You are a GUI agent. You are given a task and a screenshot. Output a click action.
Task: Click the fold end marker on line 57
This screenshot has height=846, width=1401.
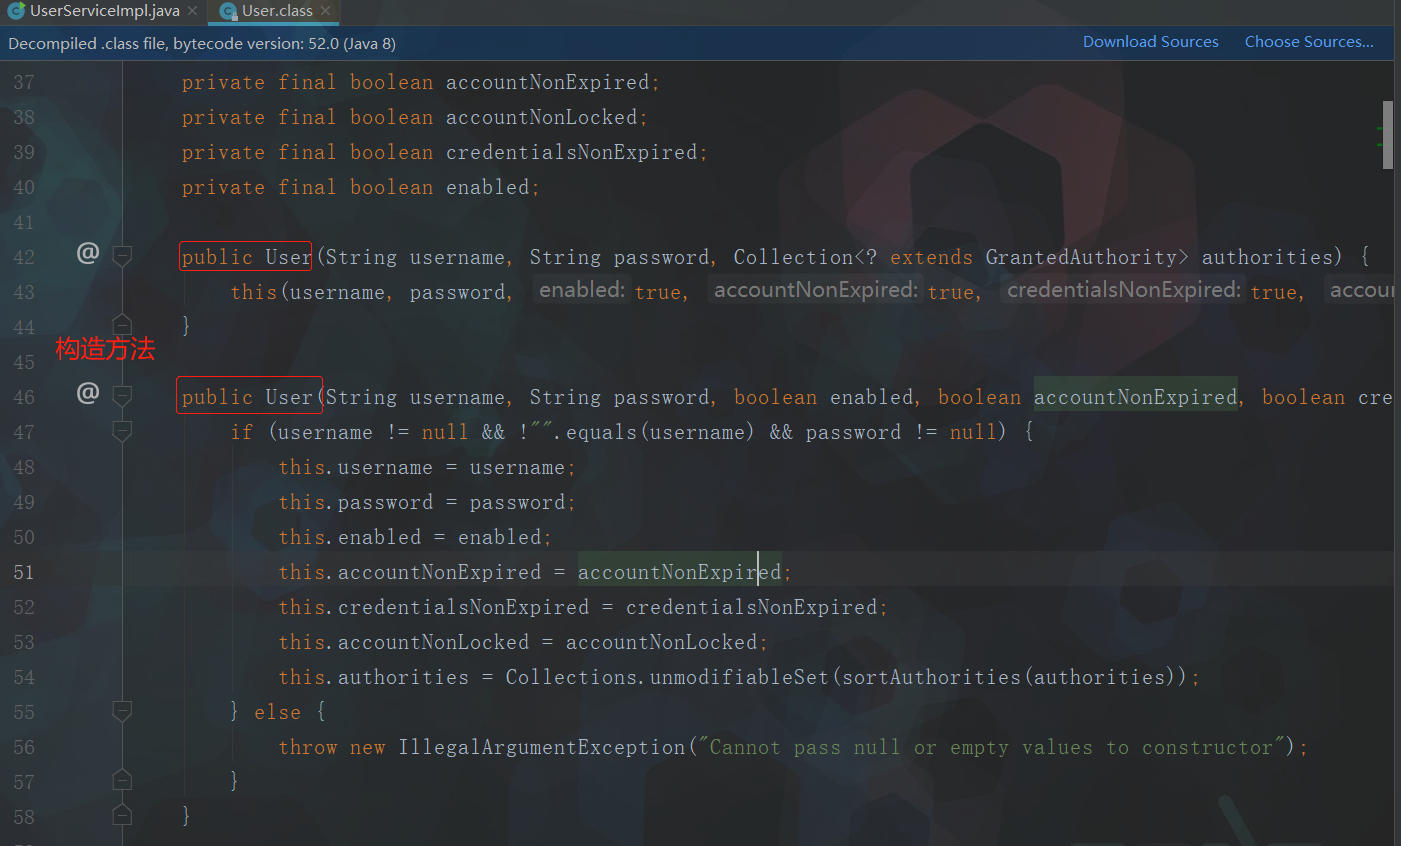coord(122,779)
